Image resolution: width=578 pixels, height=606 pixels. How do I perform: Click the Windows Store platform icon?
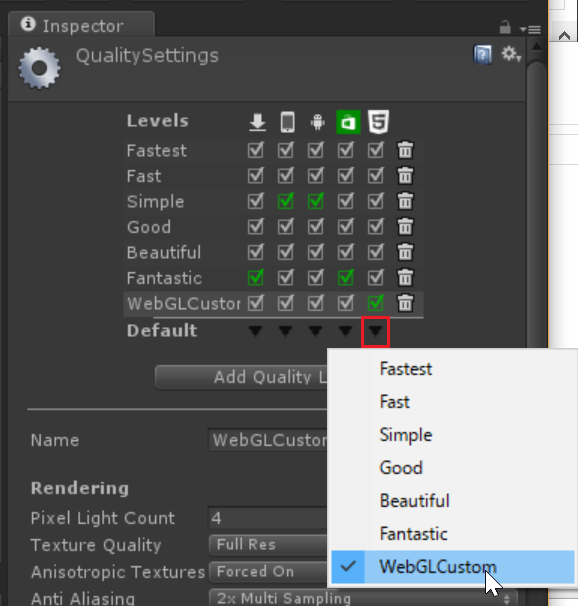(x=348, y=122)
